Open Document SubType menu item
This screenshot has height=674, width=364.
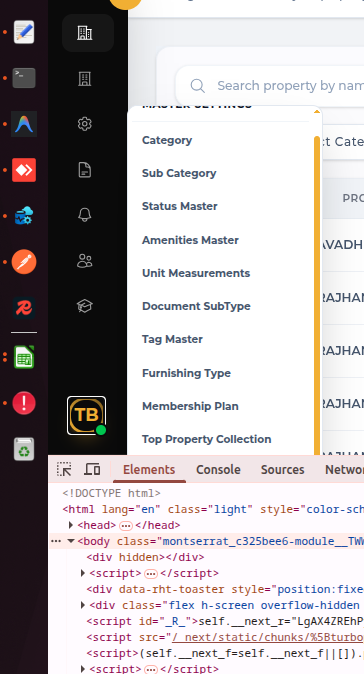pyautogui.click(x=196, y=306)
